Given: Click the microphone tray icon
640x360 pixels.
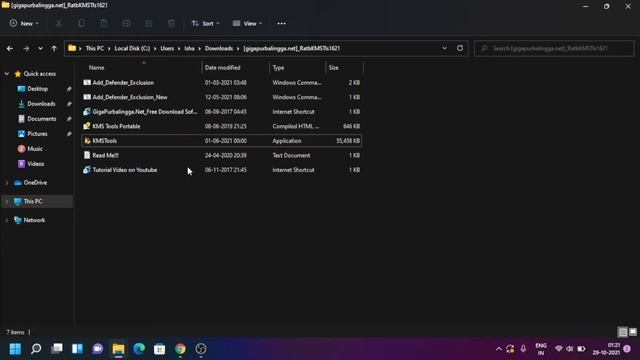Looking at the screenshot, I should pos(523,349).
